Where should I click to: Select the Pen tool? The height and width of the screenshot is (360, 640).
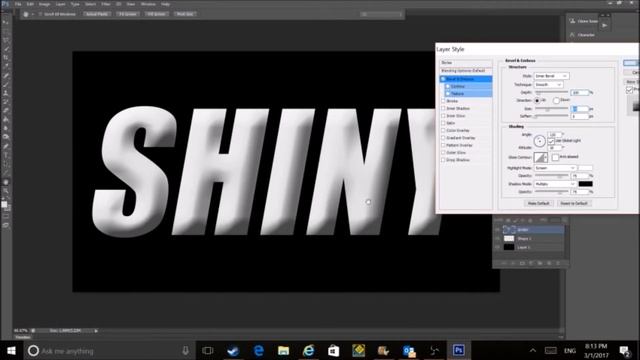[6, 146]
